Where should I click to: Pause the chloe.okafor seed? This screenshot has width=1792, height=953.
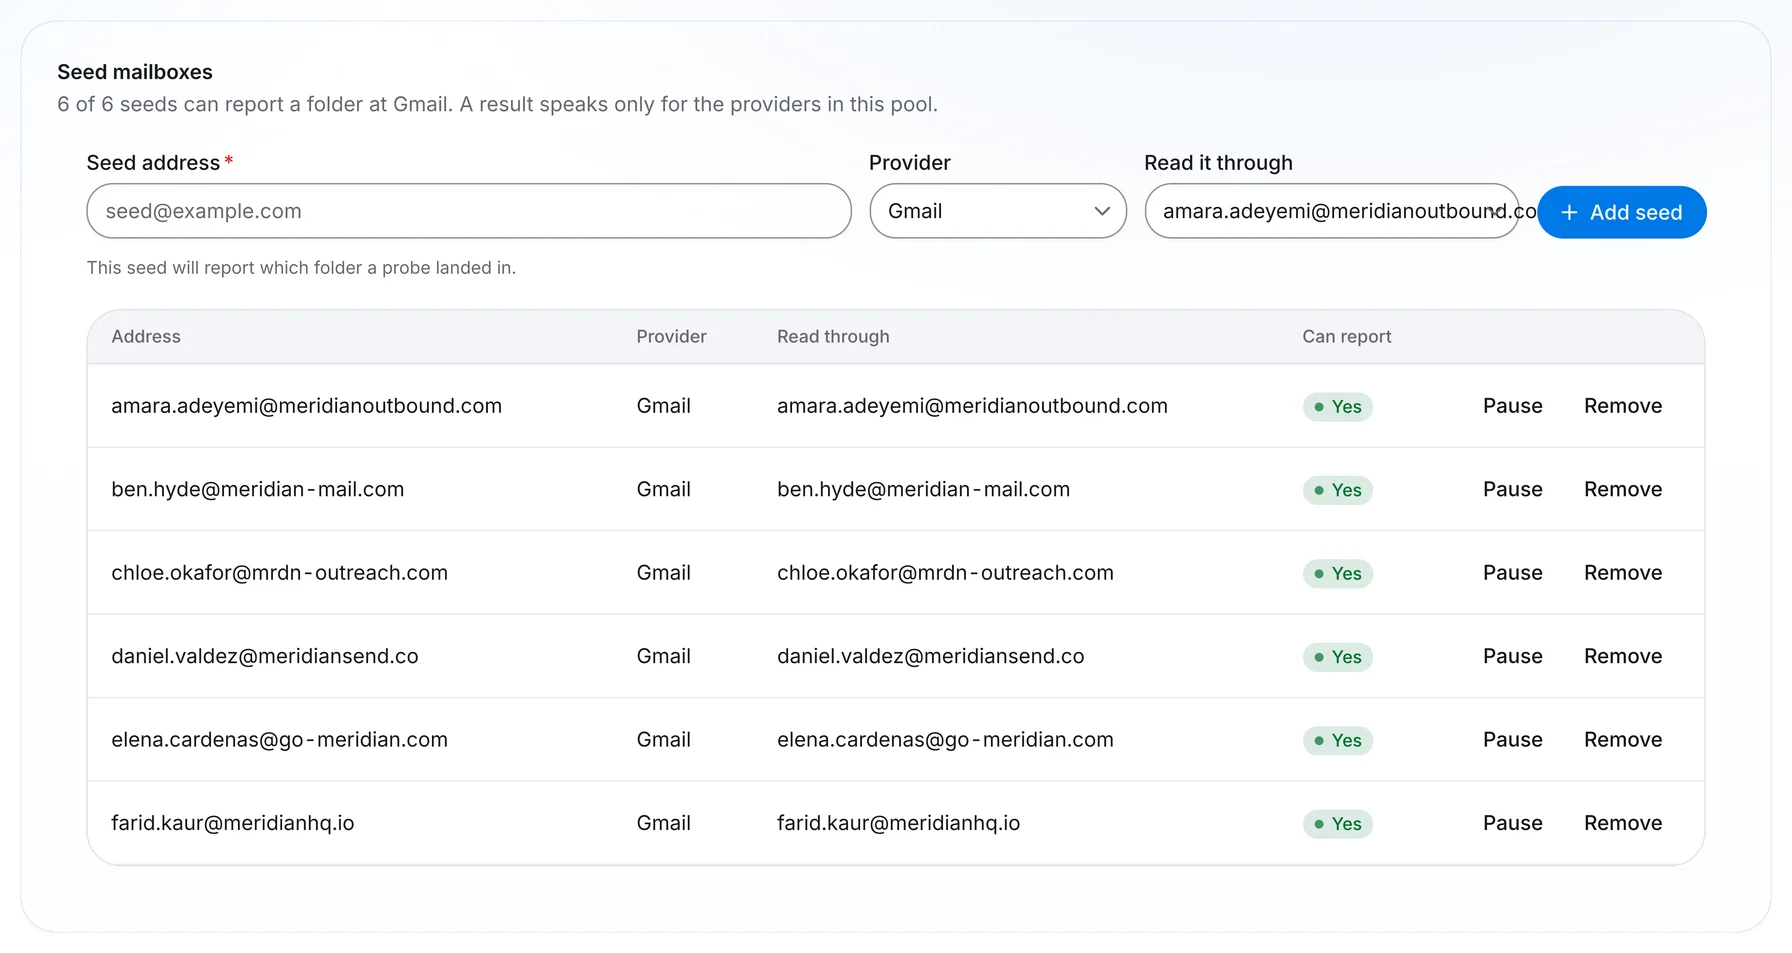click(1512, 573)
